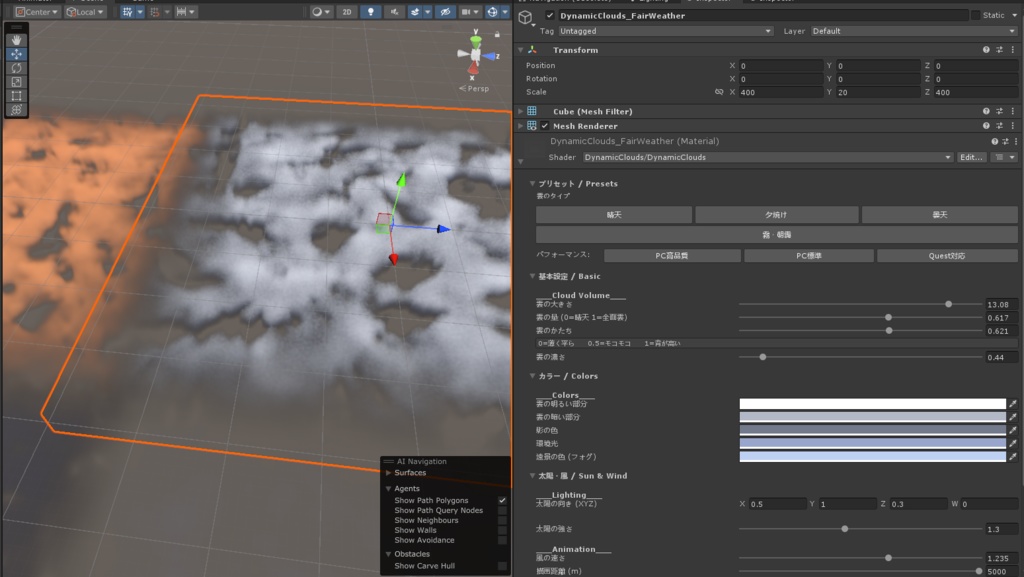Select the Rotate tool
The height and width of the screenshot is (577, 1024).
click(16, 68)
